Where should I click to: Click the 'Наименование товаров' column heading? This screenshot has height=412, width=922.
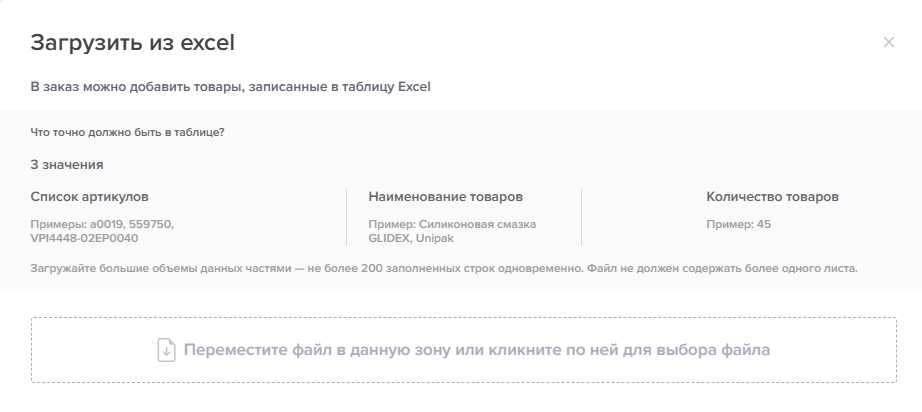[x=445, y=197]
